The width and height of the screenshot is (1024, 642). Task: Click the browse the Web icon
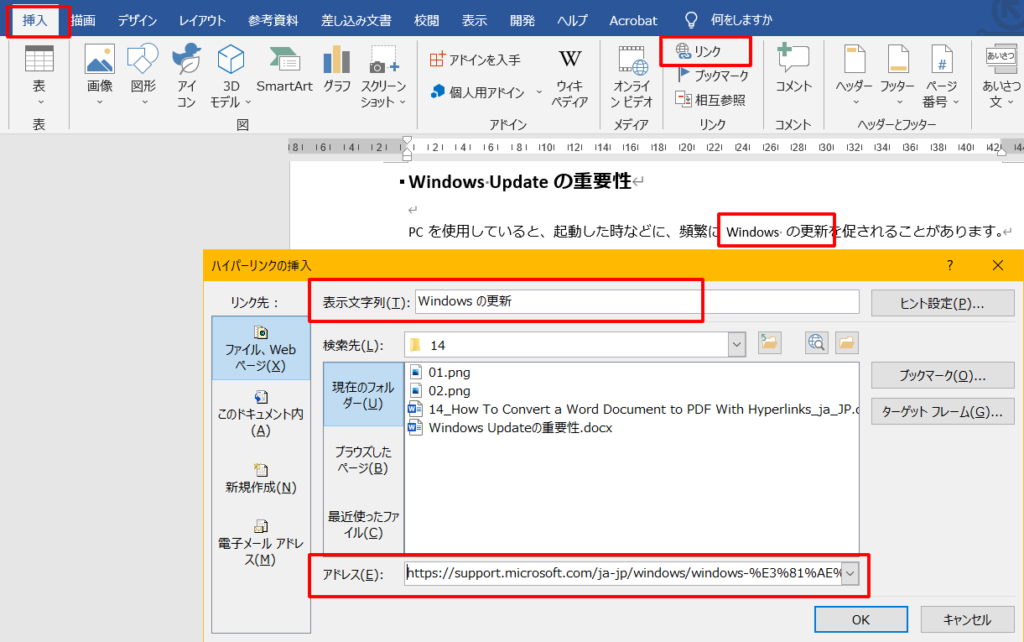pyautogui.click(x=816, y=343)
